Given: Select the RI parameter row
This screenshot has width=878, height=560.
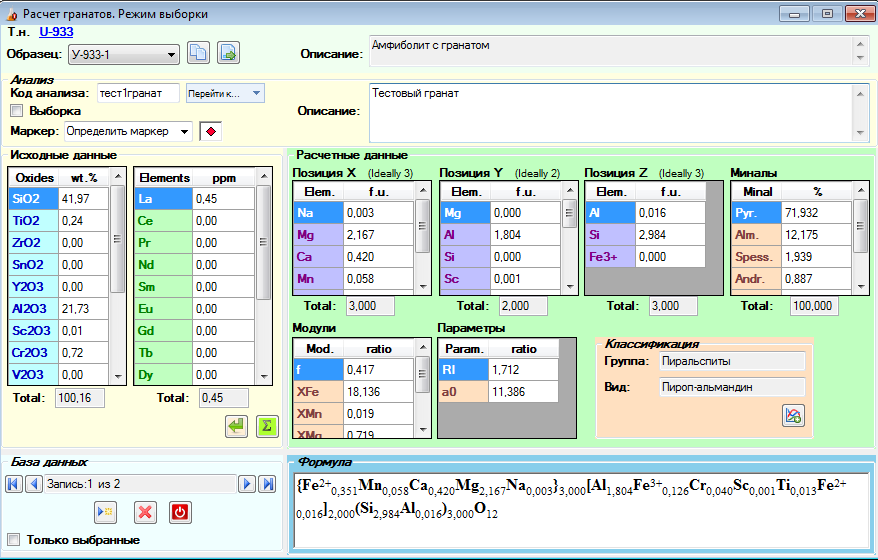Looking at the screenshot, I should [498, 370].
